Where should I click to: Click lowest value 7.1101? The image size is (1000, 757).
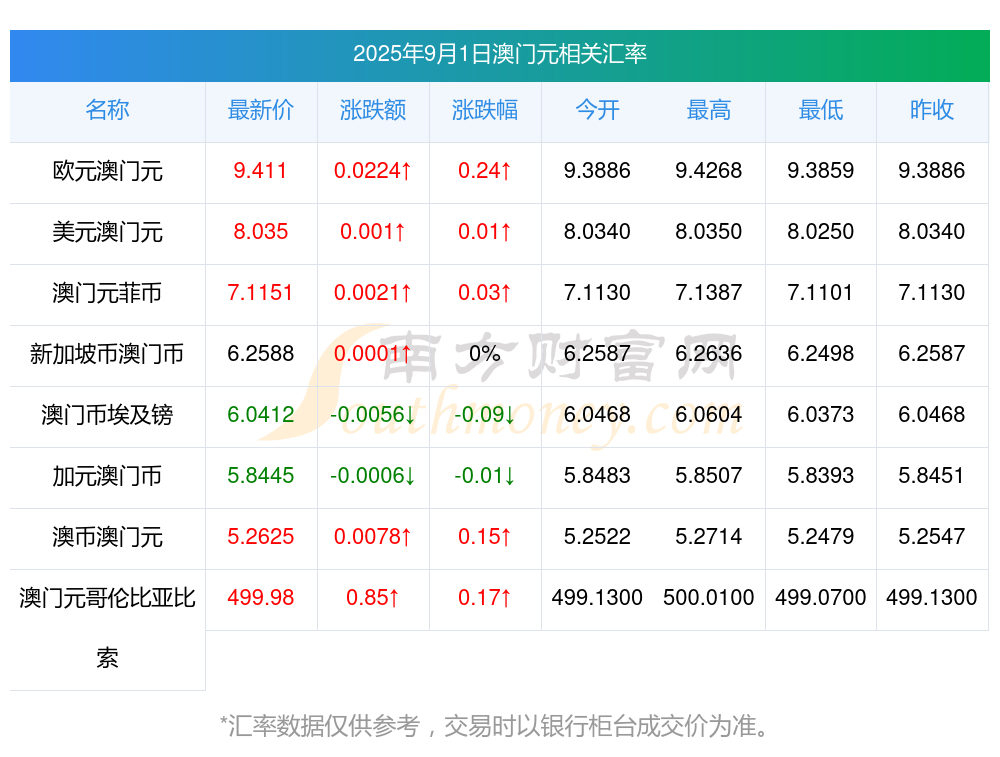[x=821, y=293]
